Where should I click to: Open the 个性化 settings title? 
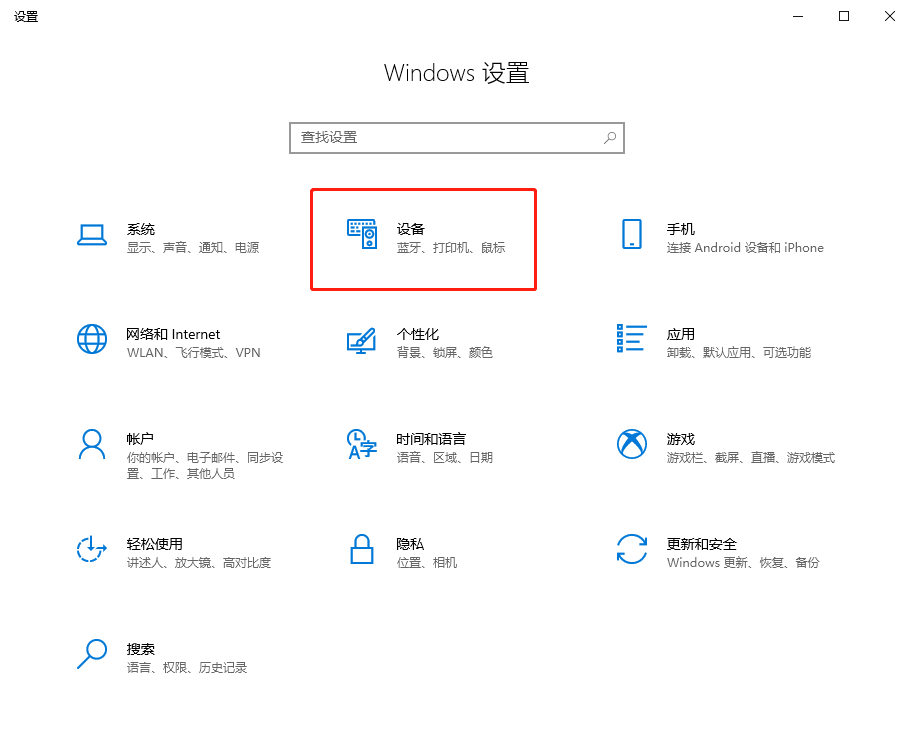point(417,334)
